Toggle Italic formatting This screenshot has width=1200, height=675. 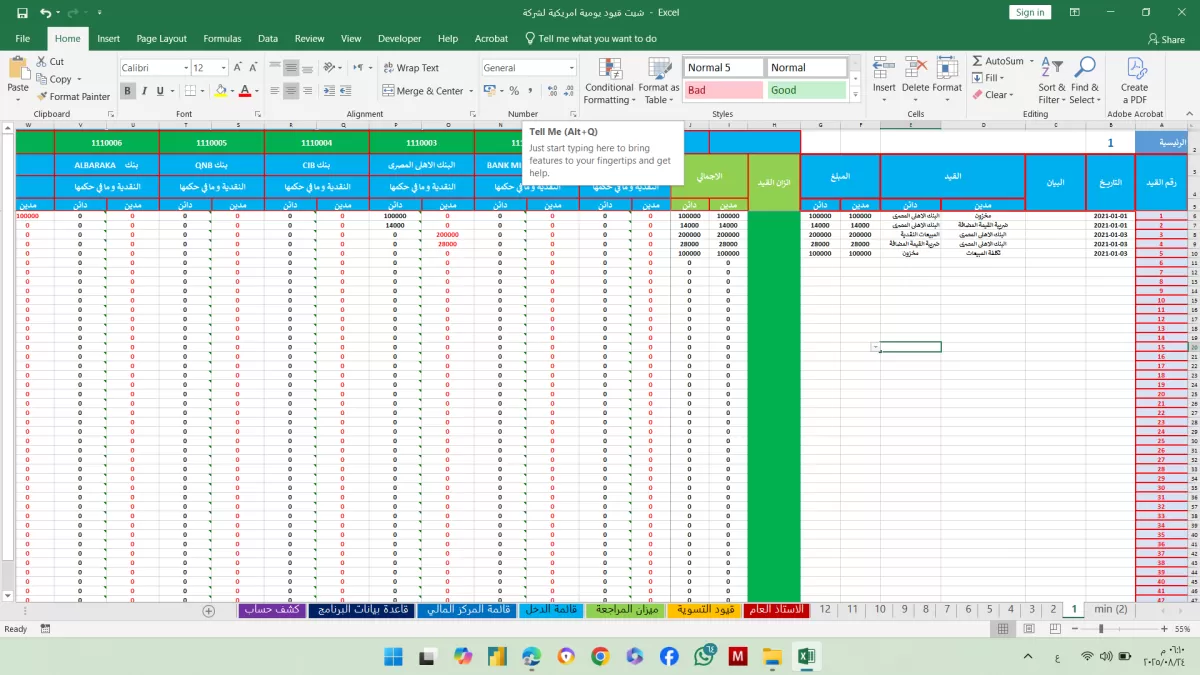[x=144, y=91]
